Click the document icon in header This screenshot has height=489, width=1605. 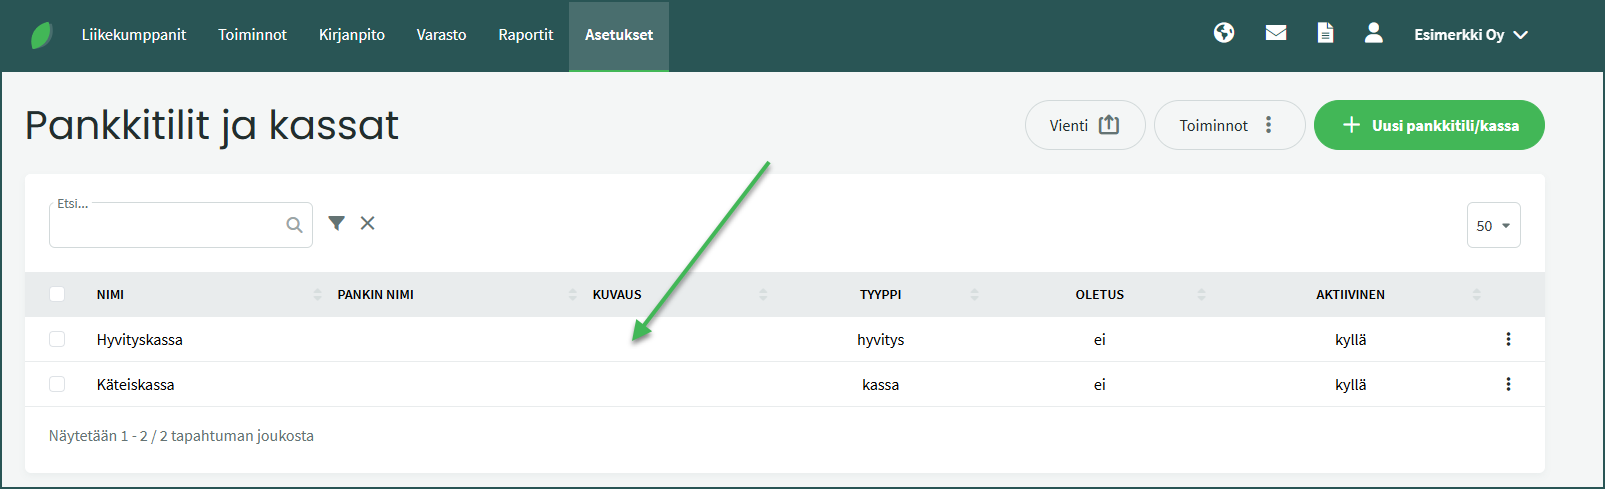(1325, 33)
